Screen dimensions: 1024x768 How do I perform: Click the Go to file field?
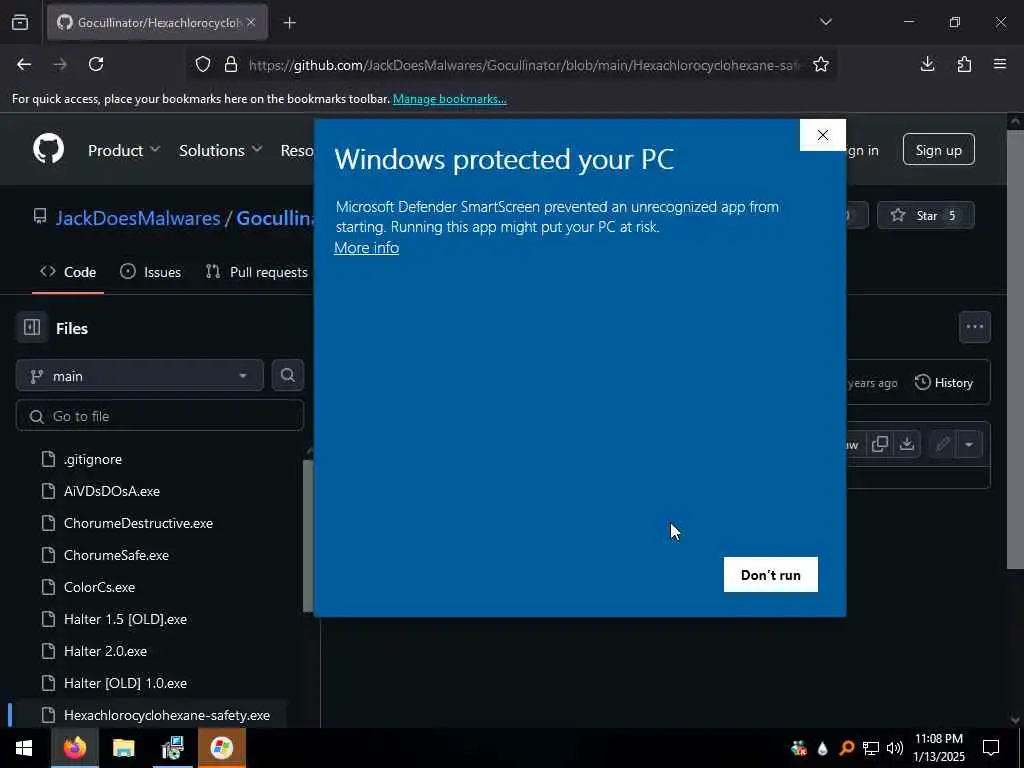[x=160, y=416]
